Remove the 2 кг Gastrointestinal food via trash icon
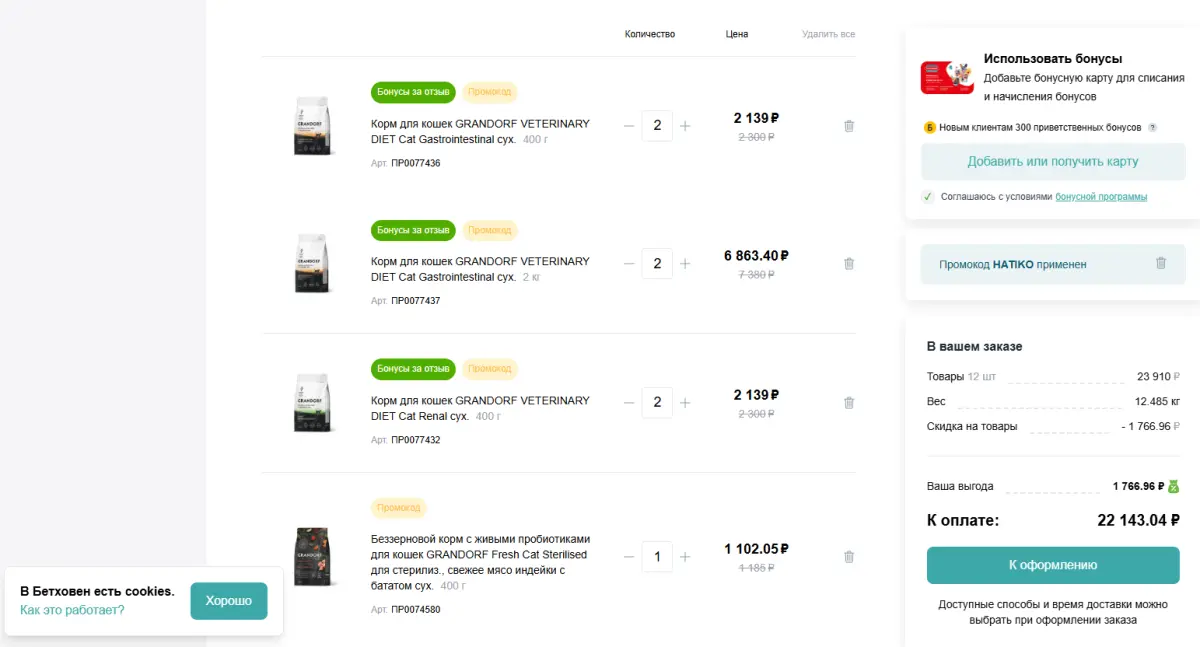The image size is (1200, 647). click(x=849, y=264)
